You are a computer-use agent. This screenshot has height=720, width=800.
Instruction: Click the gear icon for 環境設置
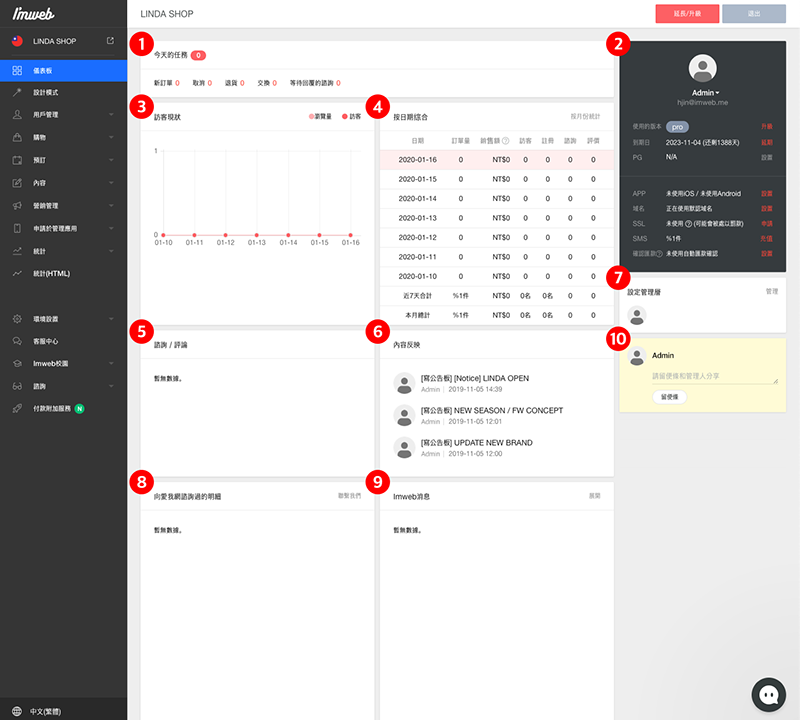click(17, 319)
